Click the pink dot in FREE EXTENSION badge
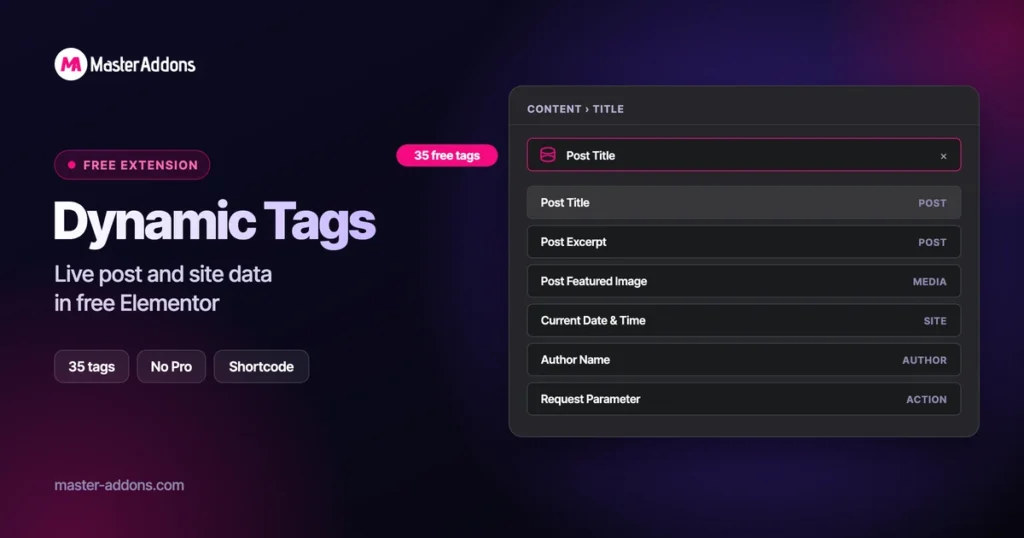This screenshot has height=538, width=1024. pyautogui.click(x=72, y=165)
